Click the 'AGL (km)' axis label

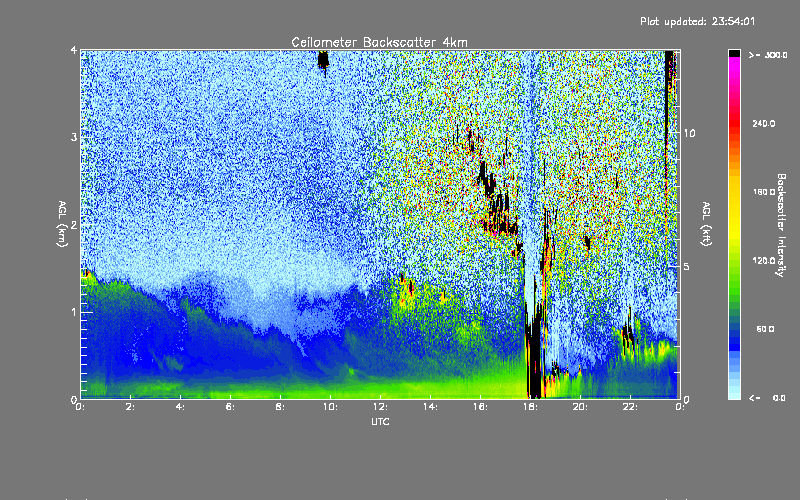[62, 224]
